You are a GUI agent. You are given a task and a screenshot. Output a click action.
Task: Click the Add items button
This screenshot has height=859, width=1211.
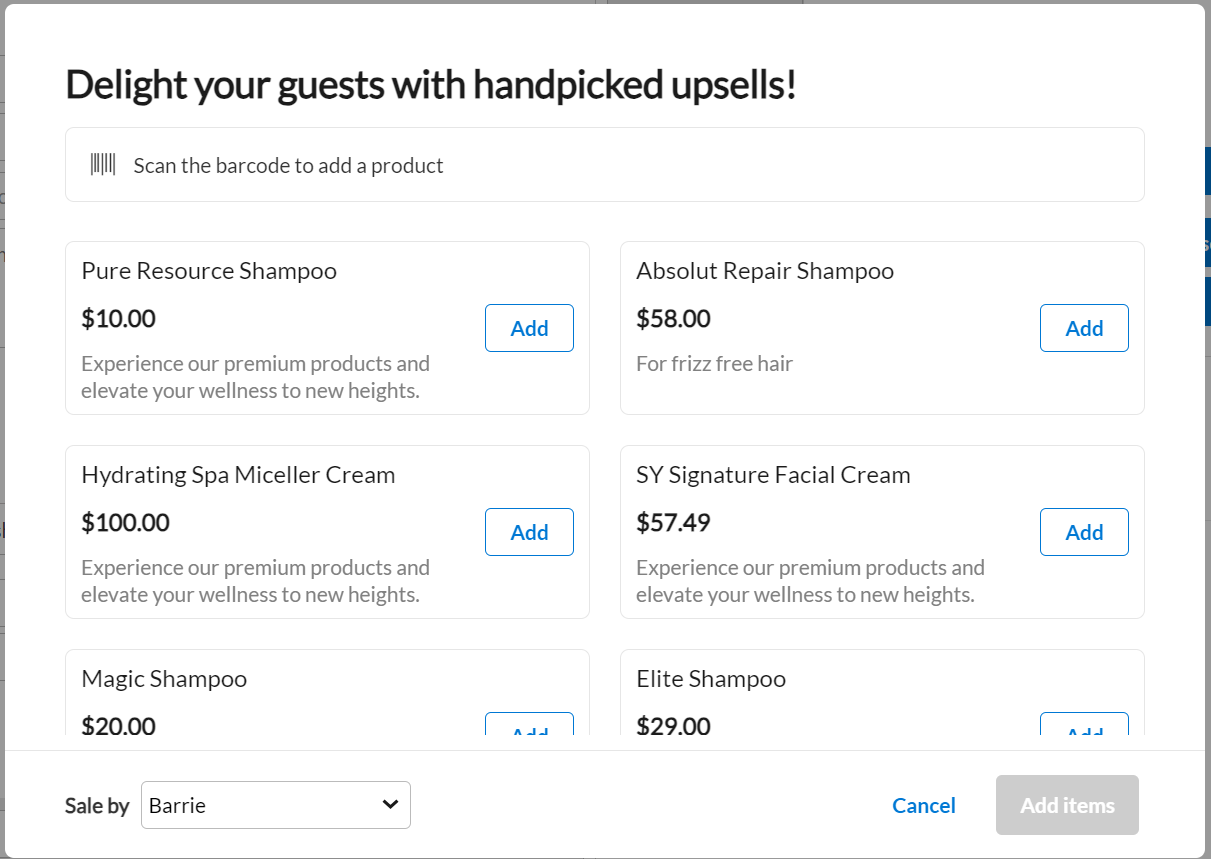1067,805
